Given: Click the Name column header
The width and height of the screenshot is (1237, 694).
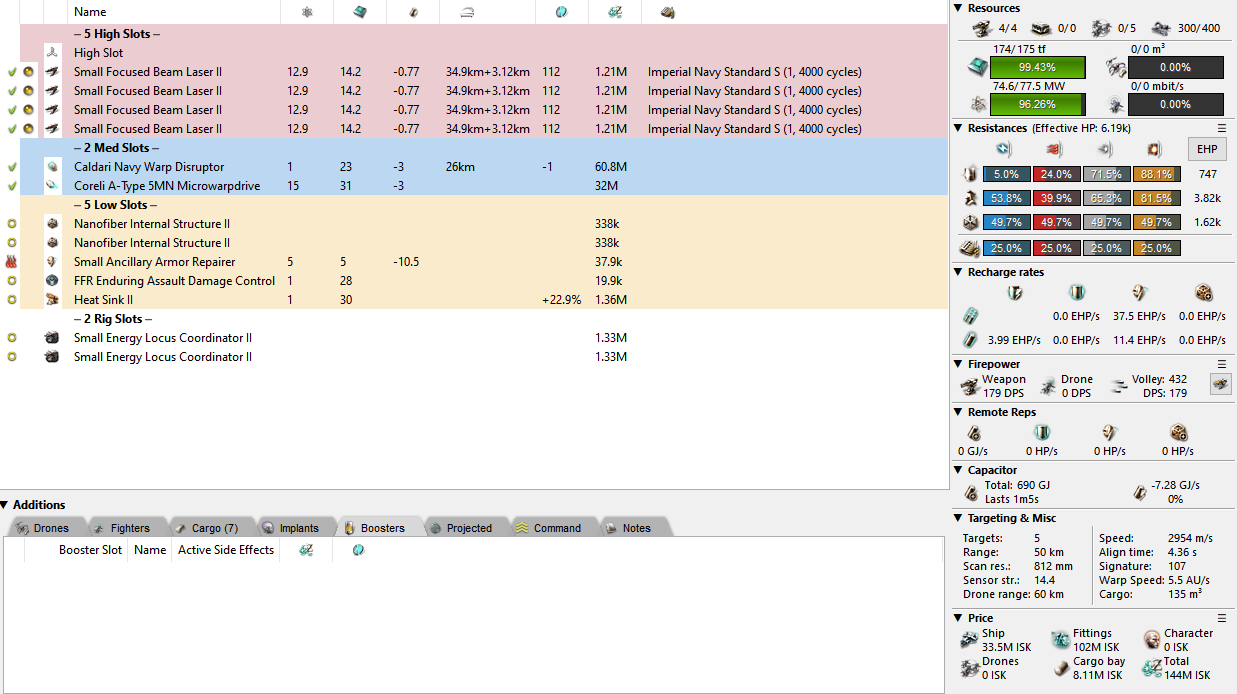Looking at the screenshot, I should [90, 12].
